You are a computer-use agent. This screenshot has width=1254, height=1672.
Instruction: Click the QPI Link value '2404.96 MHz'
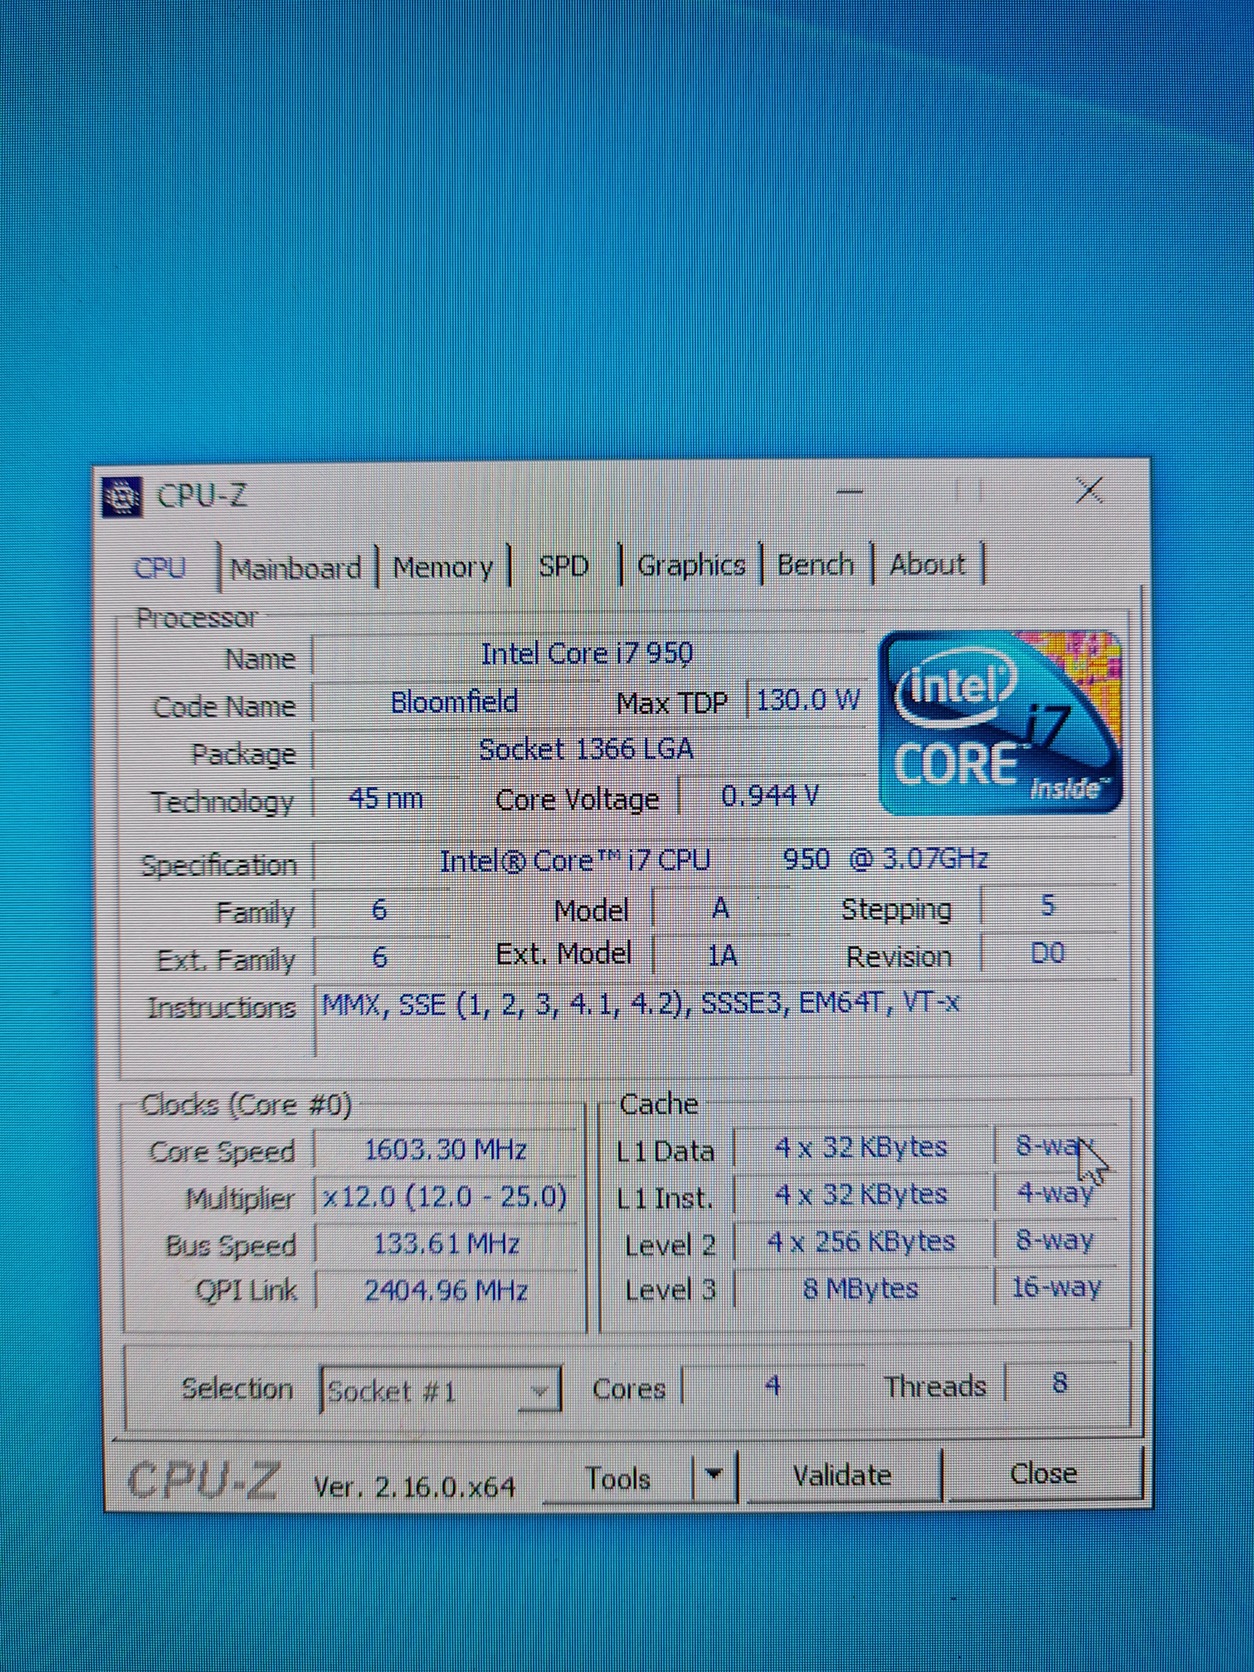pos(446,1291)
